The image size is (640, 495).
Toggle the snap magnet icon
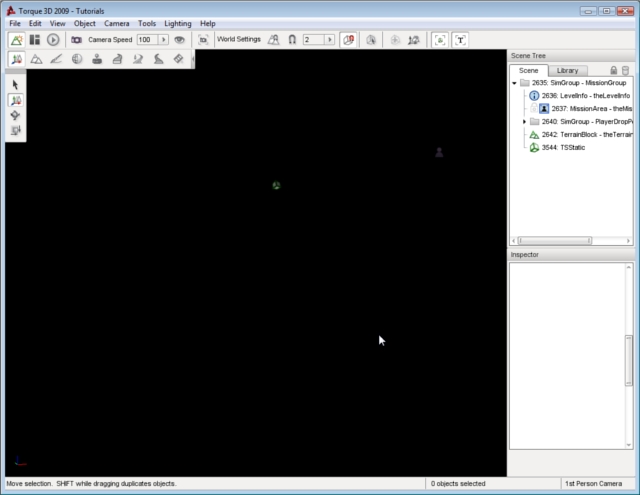291,40
